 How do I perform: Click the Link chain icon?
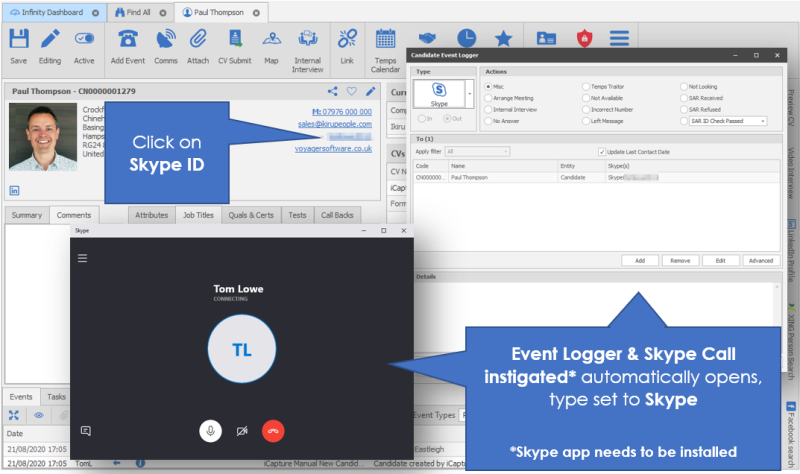347,40
